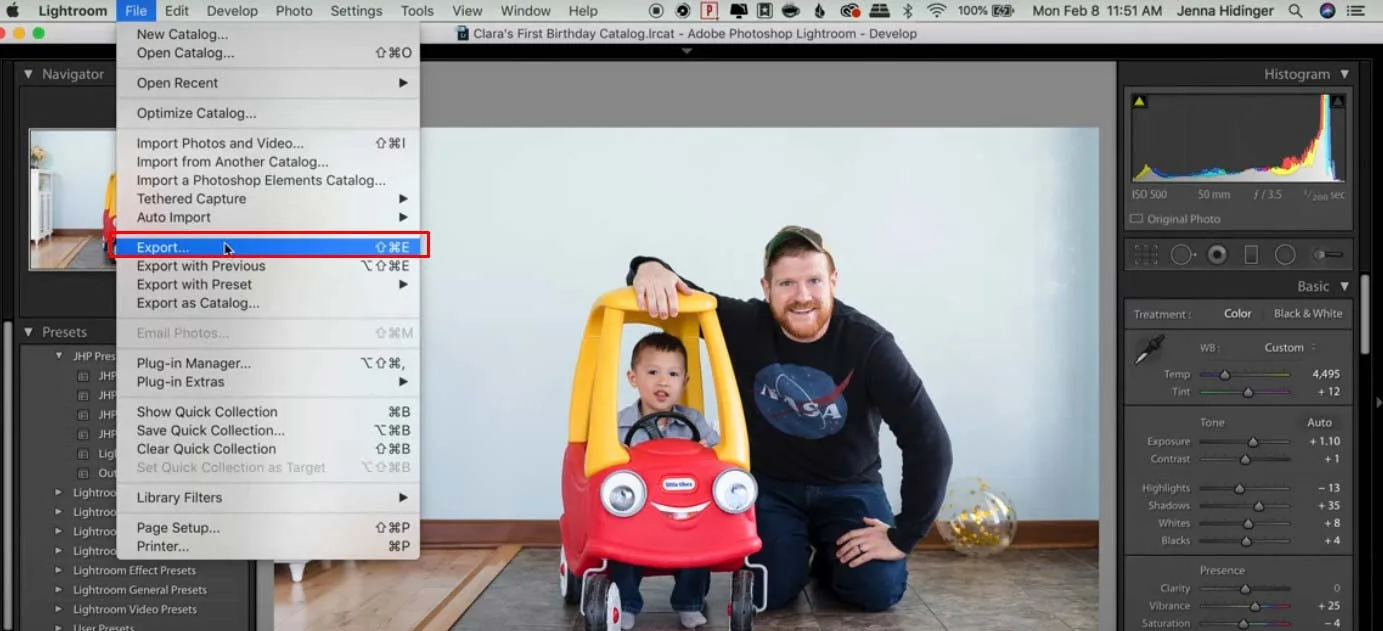The height and width of the screenshot is (631, 1383).
Task: Click the screen recording circle menu bar icon
Action: 656,11
